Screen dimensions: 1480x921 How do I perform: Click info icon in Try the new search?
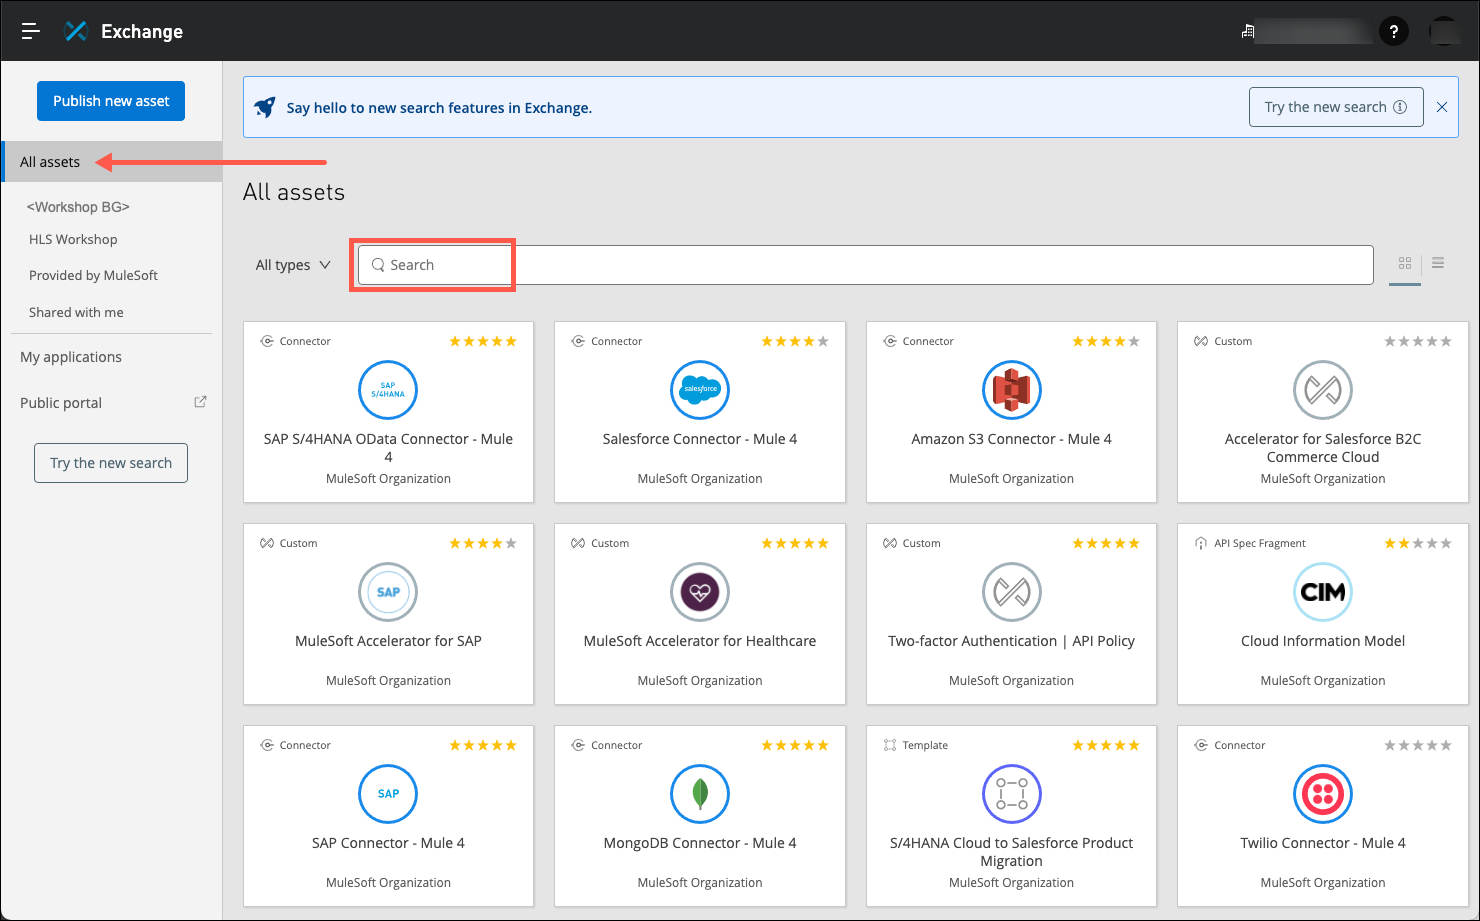[x=1400, y=107]
